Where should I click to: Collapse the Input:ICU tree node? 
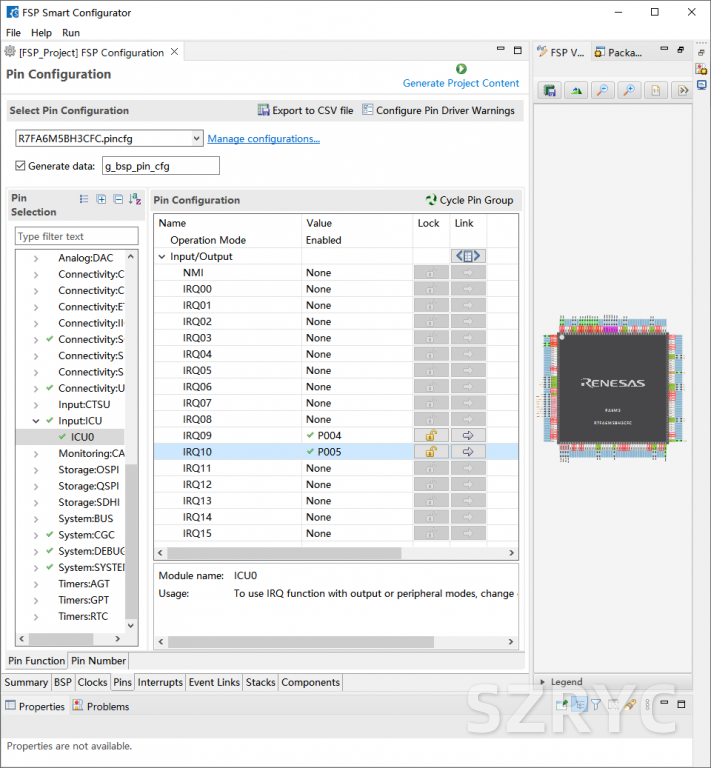(x=36, y=421)
